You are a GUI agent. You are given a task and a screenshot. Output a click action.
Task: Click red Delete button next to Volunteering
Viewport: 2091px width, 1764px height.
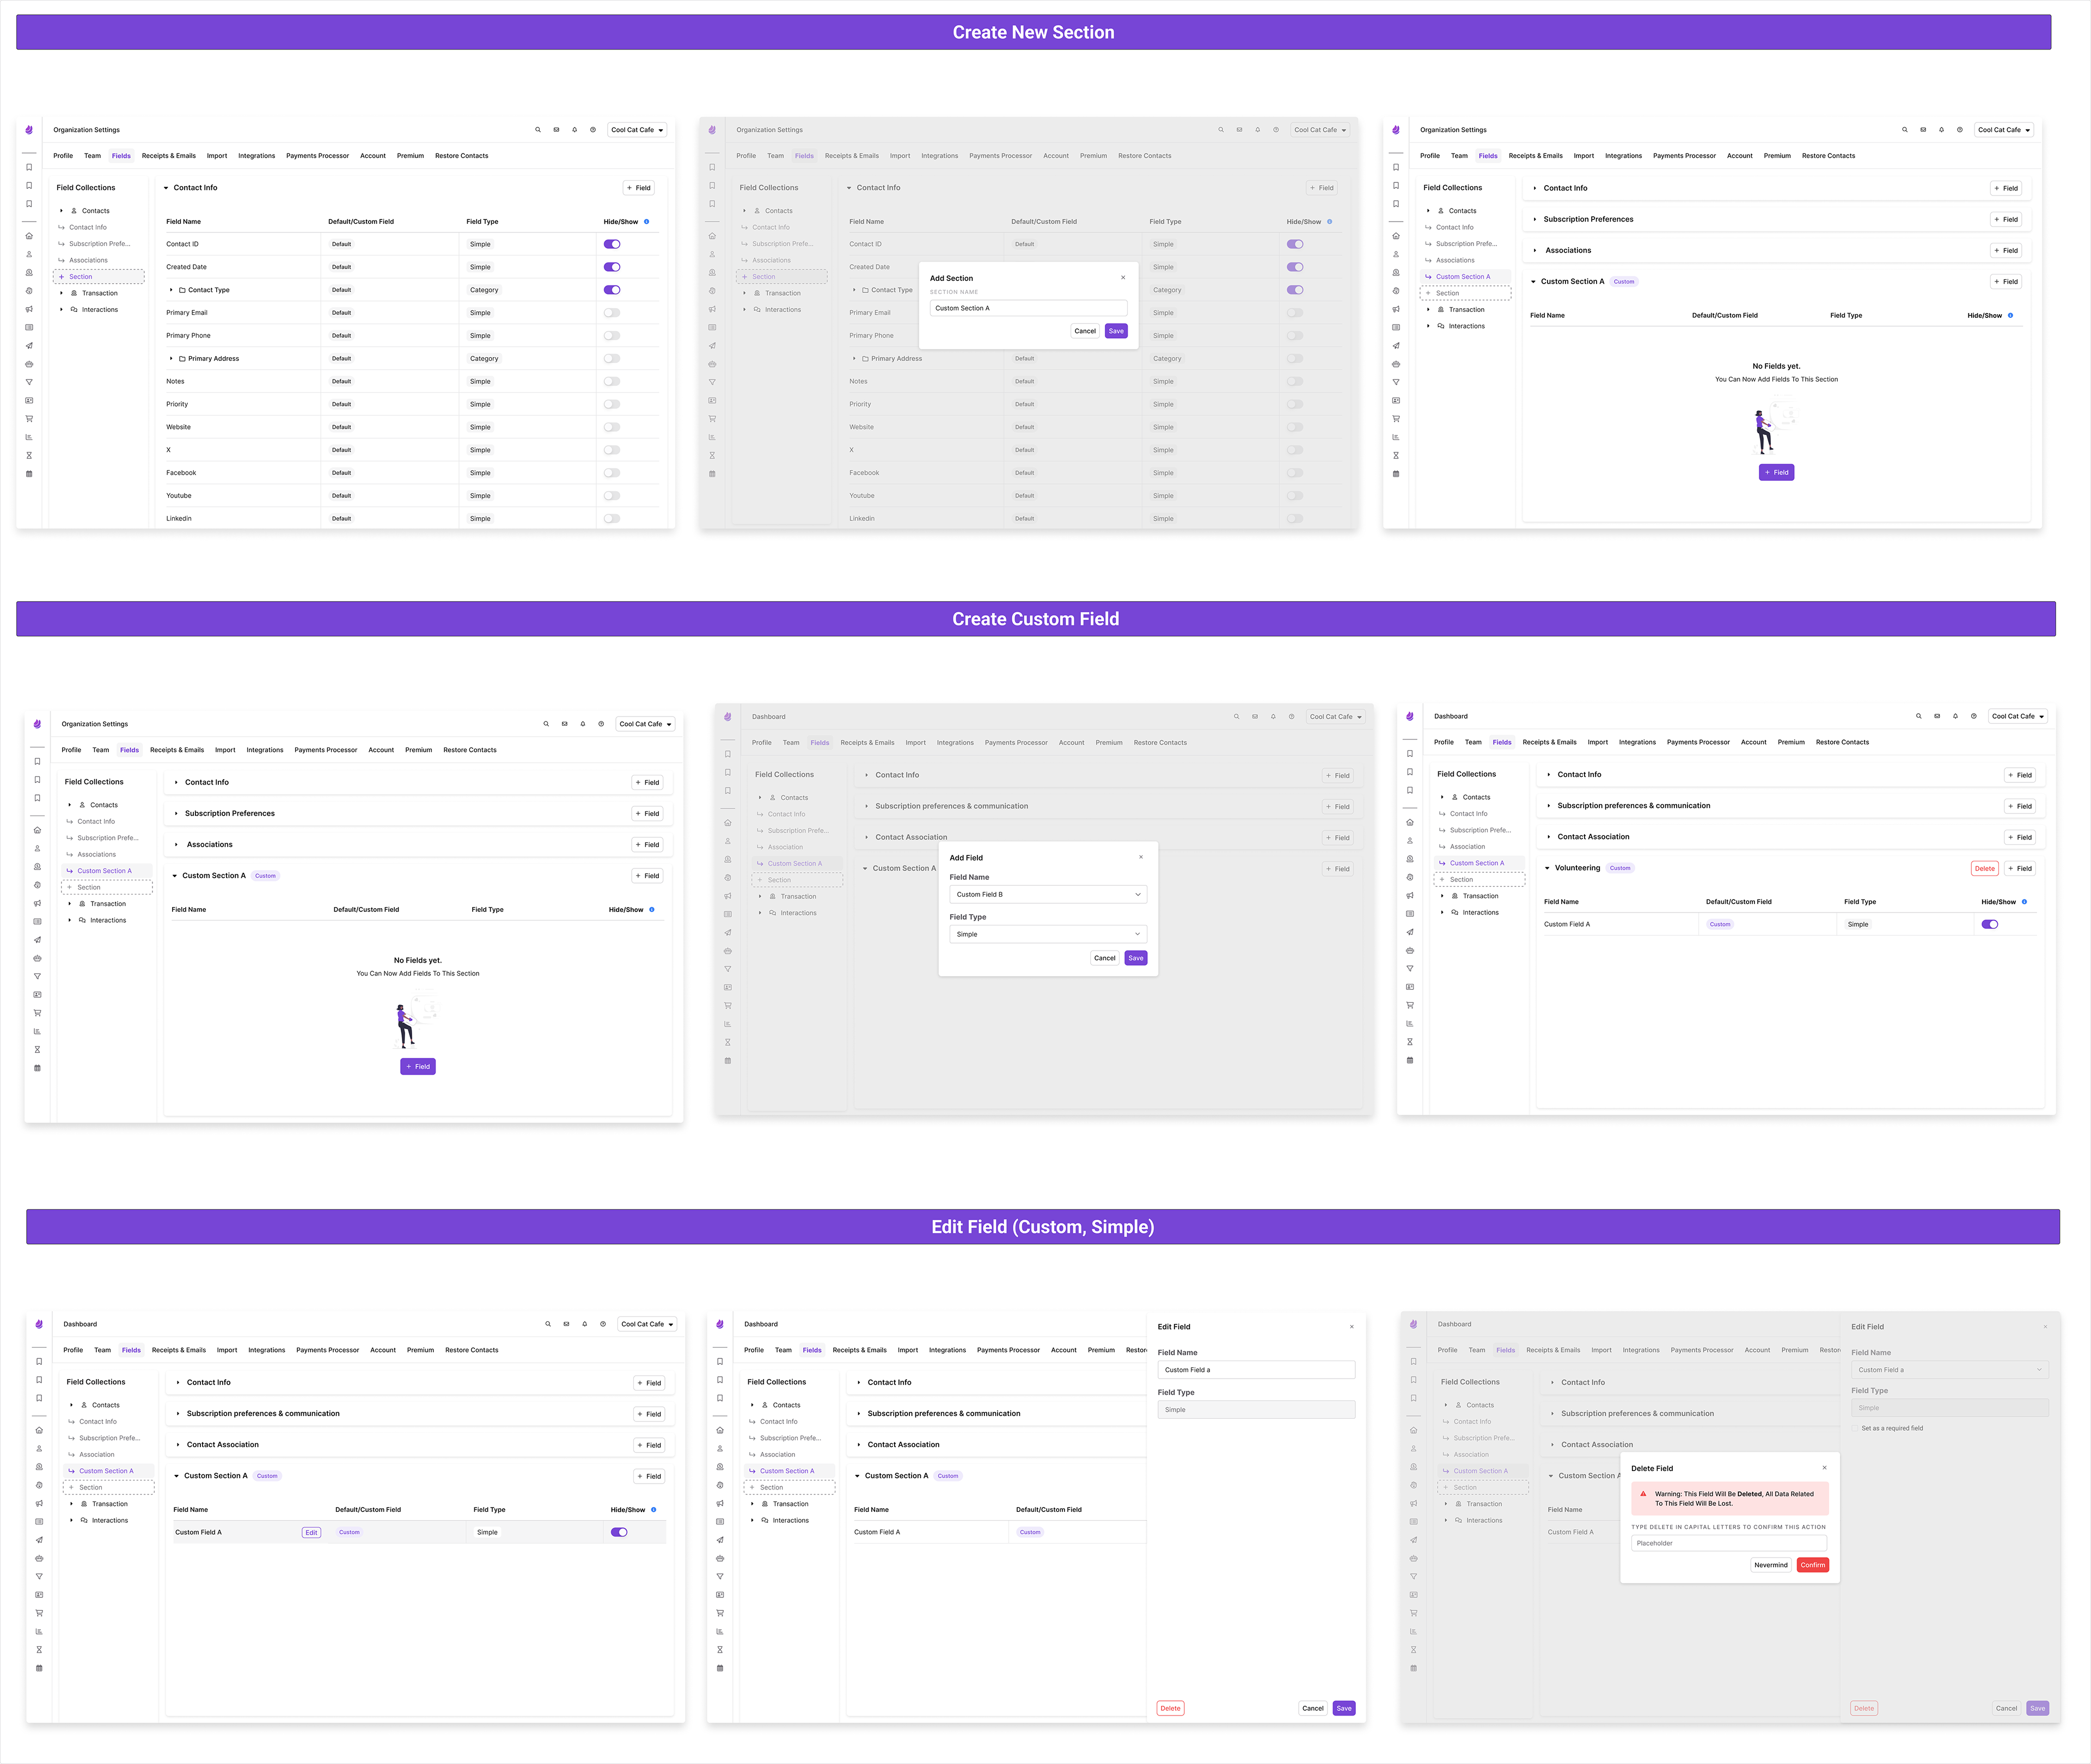(1984, 868)
